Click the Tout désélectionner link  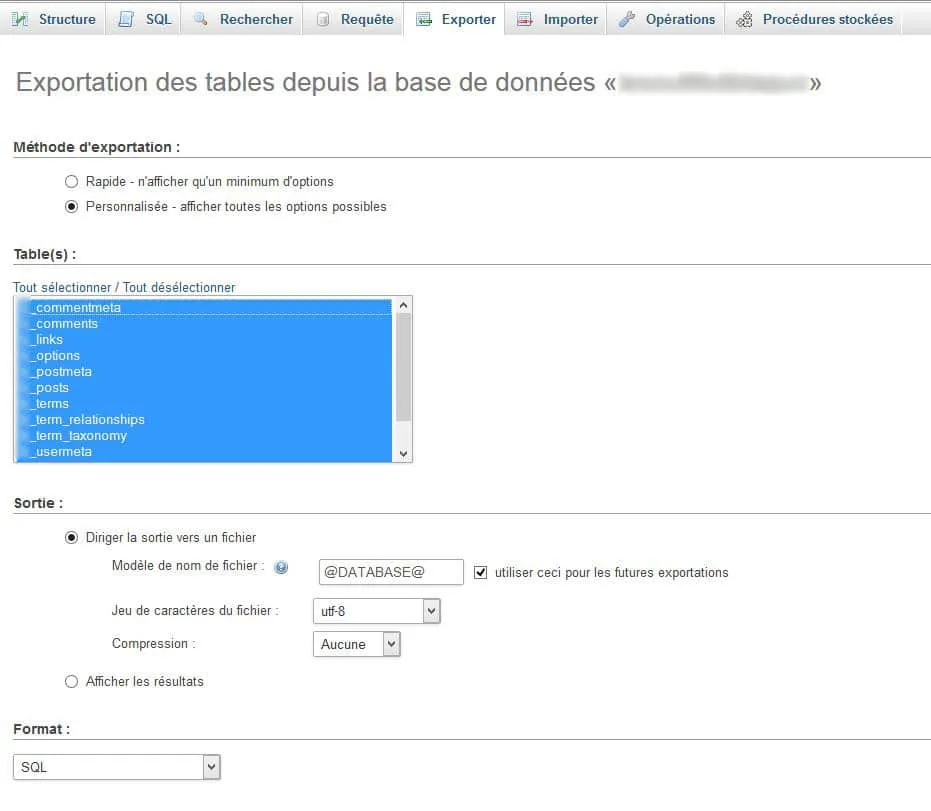(179, 287)
